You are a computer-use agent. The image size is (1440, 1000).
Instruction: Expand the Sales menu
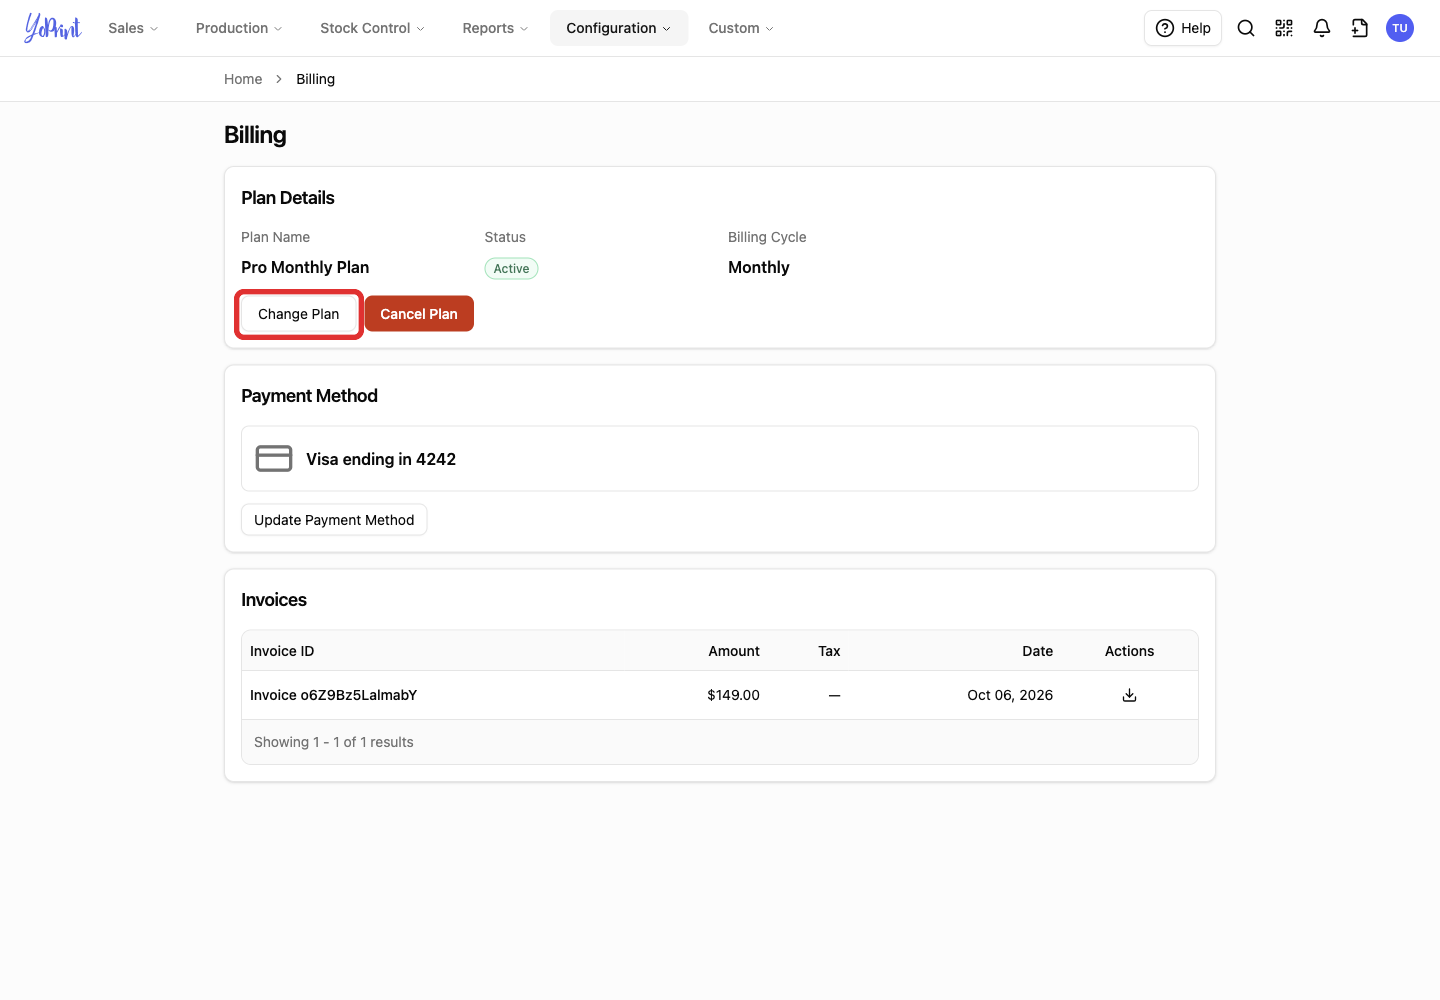click(133, 28)
